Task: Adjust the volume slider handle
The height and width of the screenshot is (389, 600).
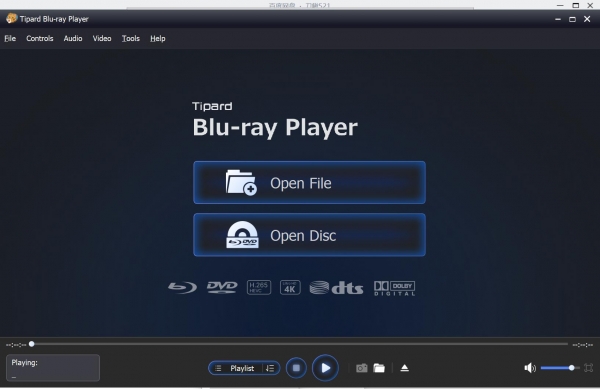Action: pos(571,368)
